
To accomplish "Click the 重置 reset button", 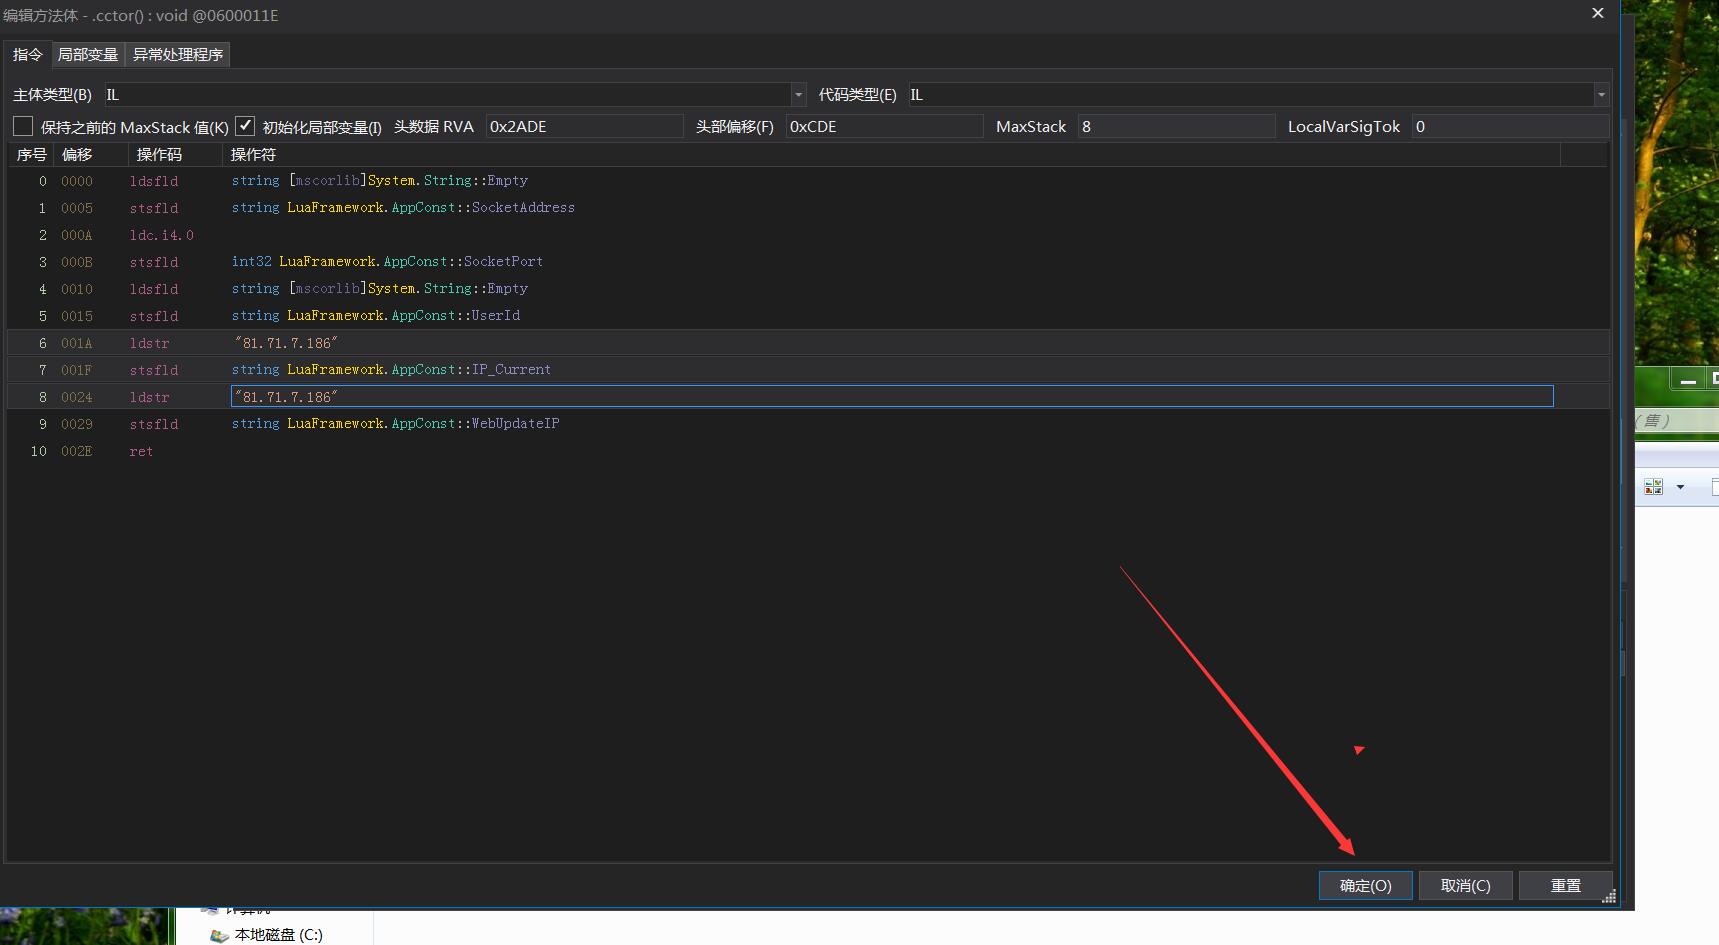I will [1565, 886].
